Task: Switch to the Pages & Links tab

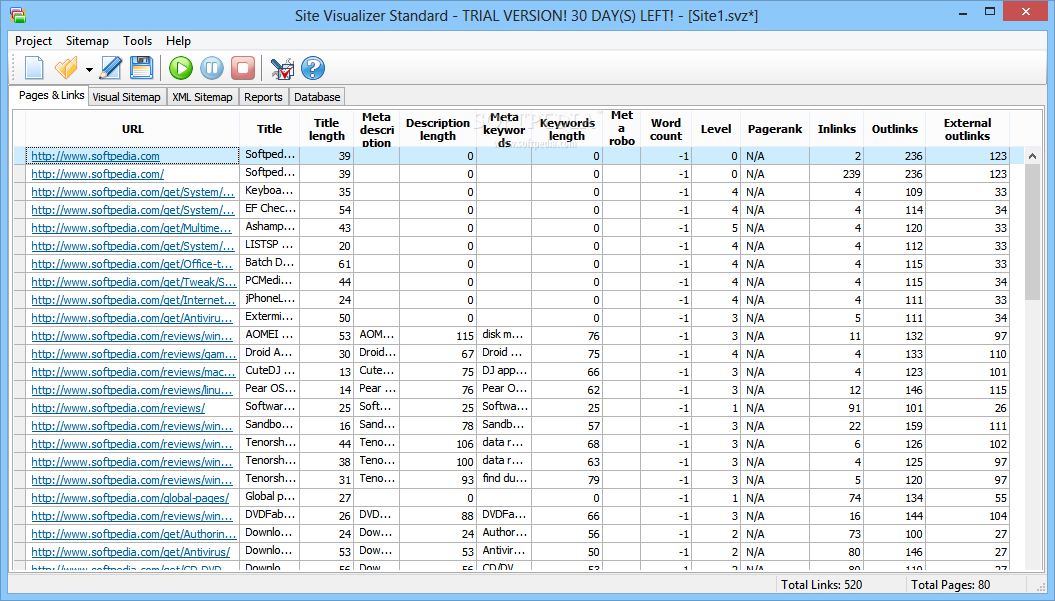Action: (51, 96)
